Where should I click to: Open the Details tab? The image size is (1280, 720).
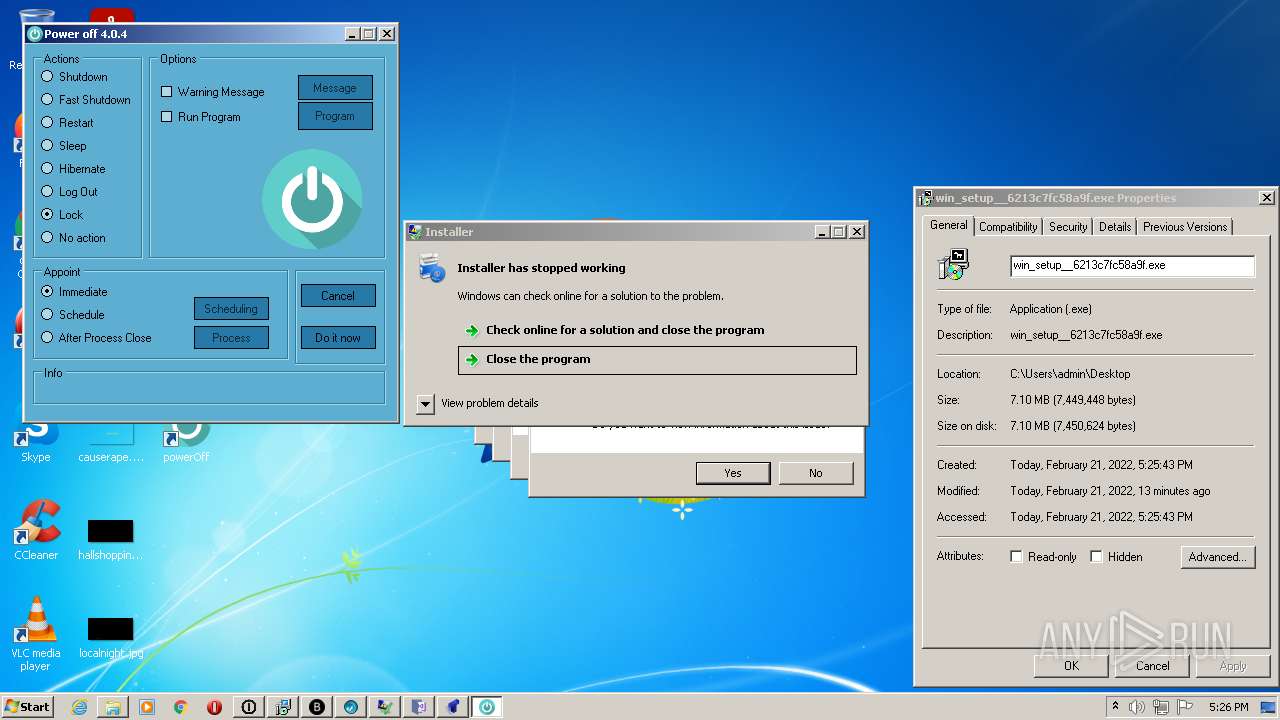click(x=1115, y=227)
